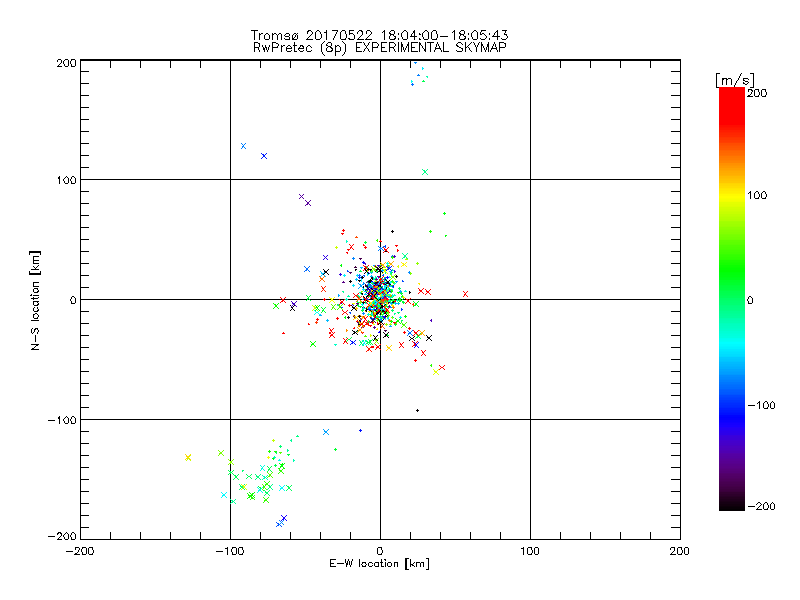The height and width of the screenshot is (600, 800).
Task: Click the green X marker just above the 100 km line
Action: [425, 172]
